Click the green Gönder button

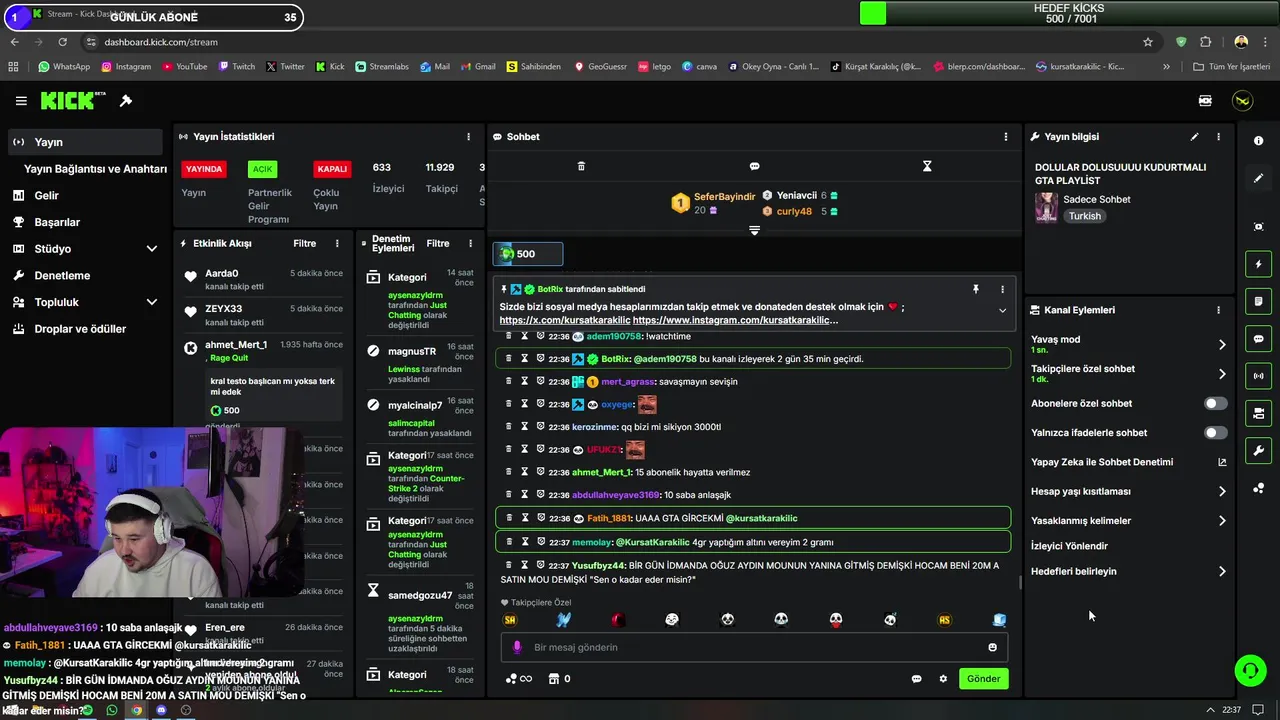[x=983, y=679]
